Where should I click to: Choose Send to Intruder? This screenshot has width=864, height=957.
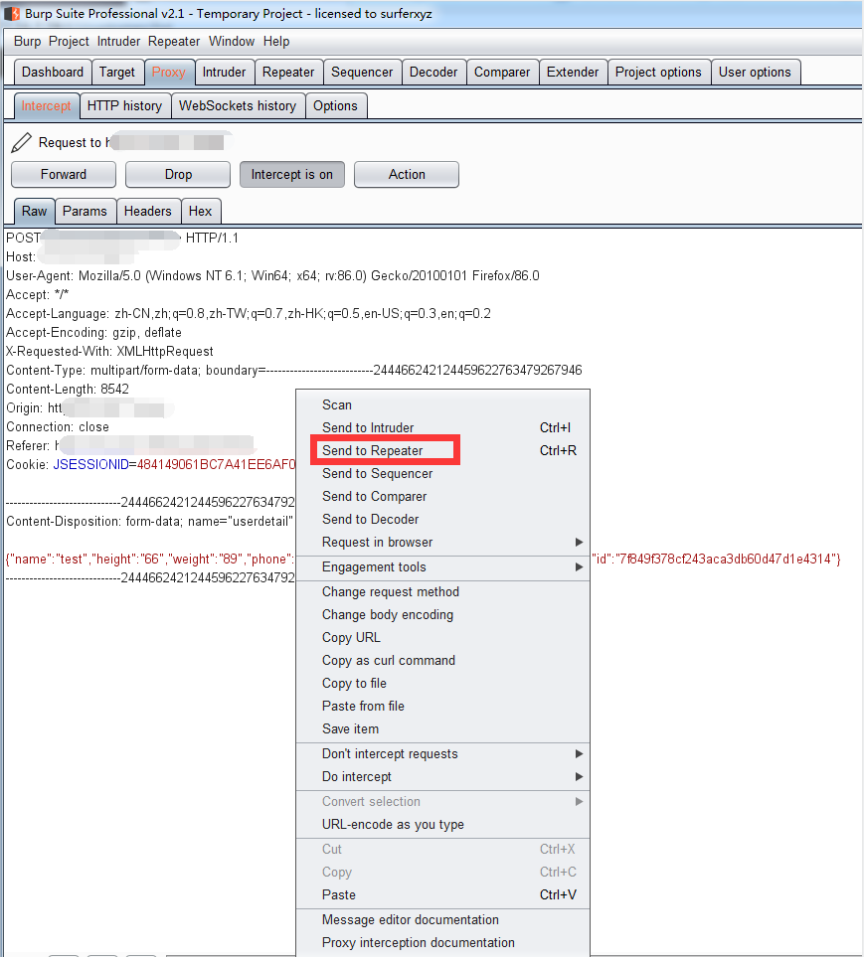(443, 428)
